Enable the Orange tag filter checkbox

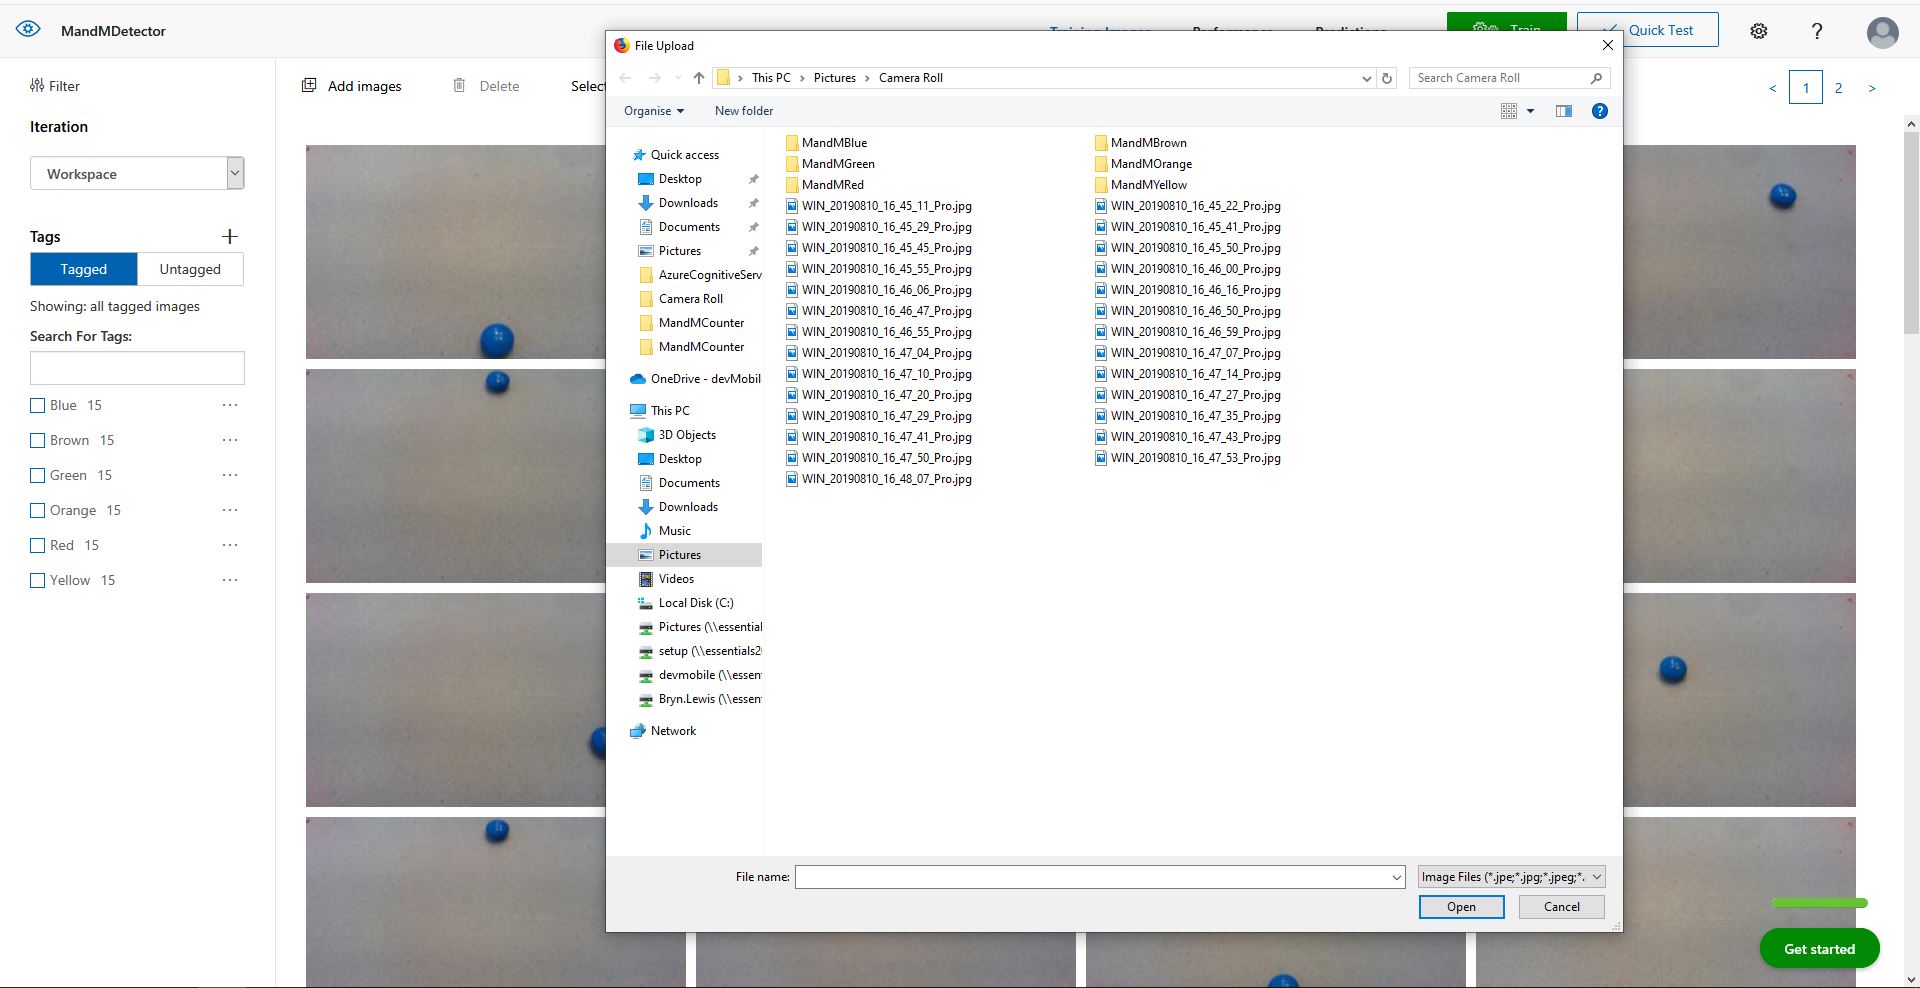(38, 510)
